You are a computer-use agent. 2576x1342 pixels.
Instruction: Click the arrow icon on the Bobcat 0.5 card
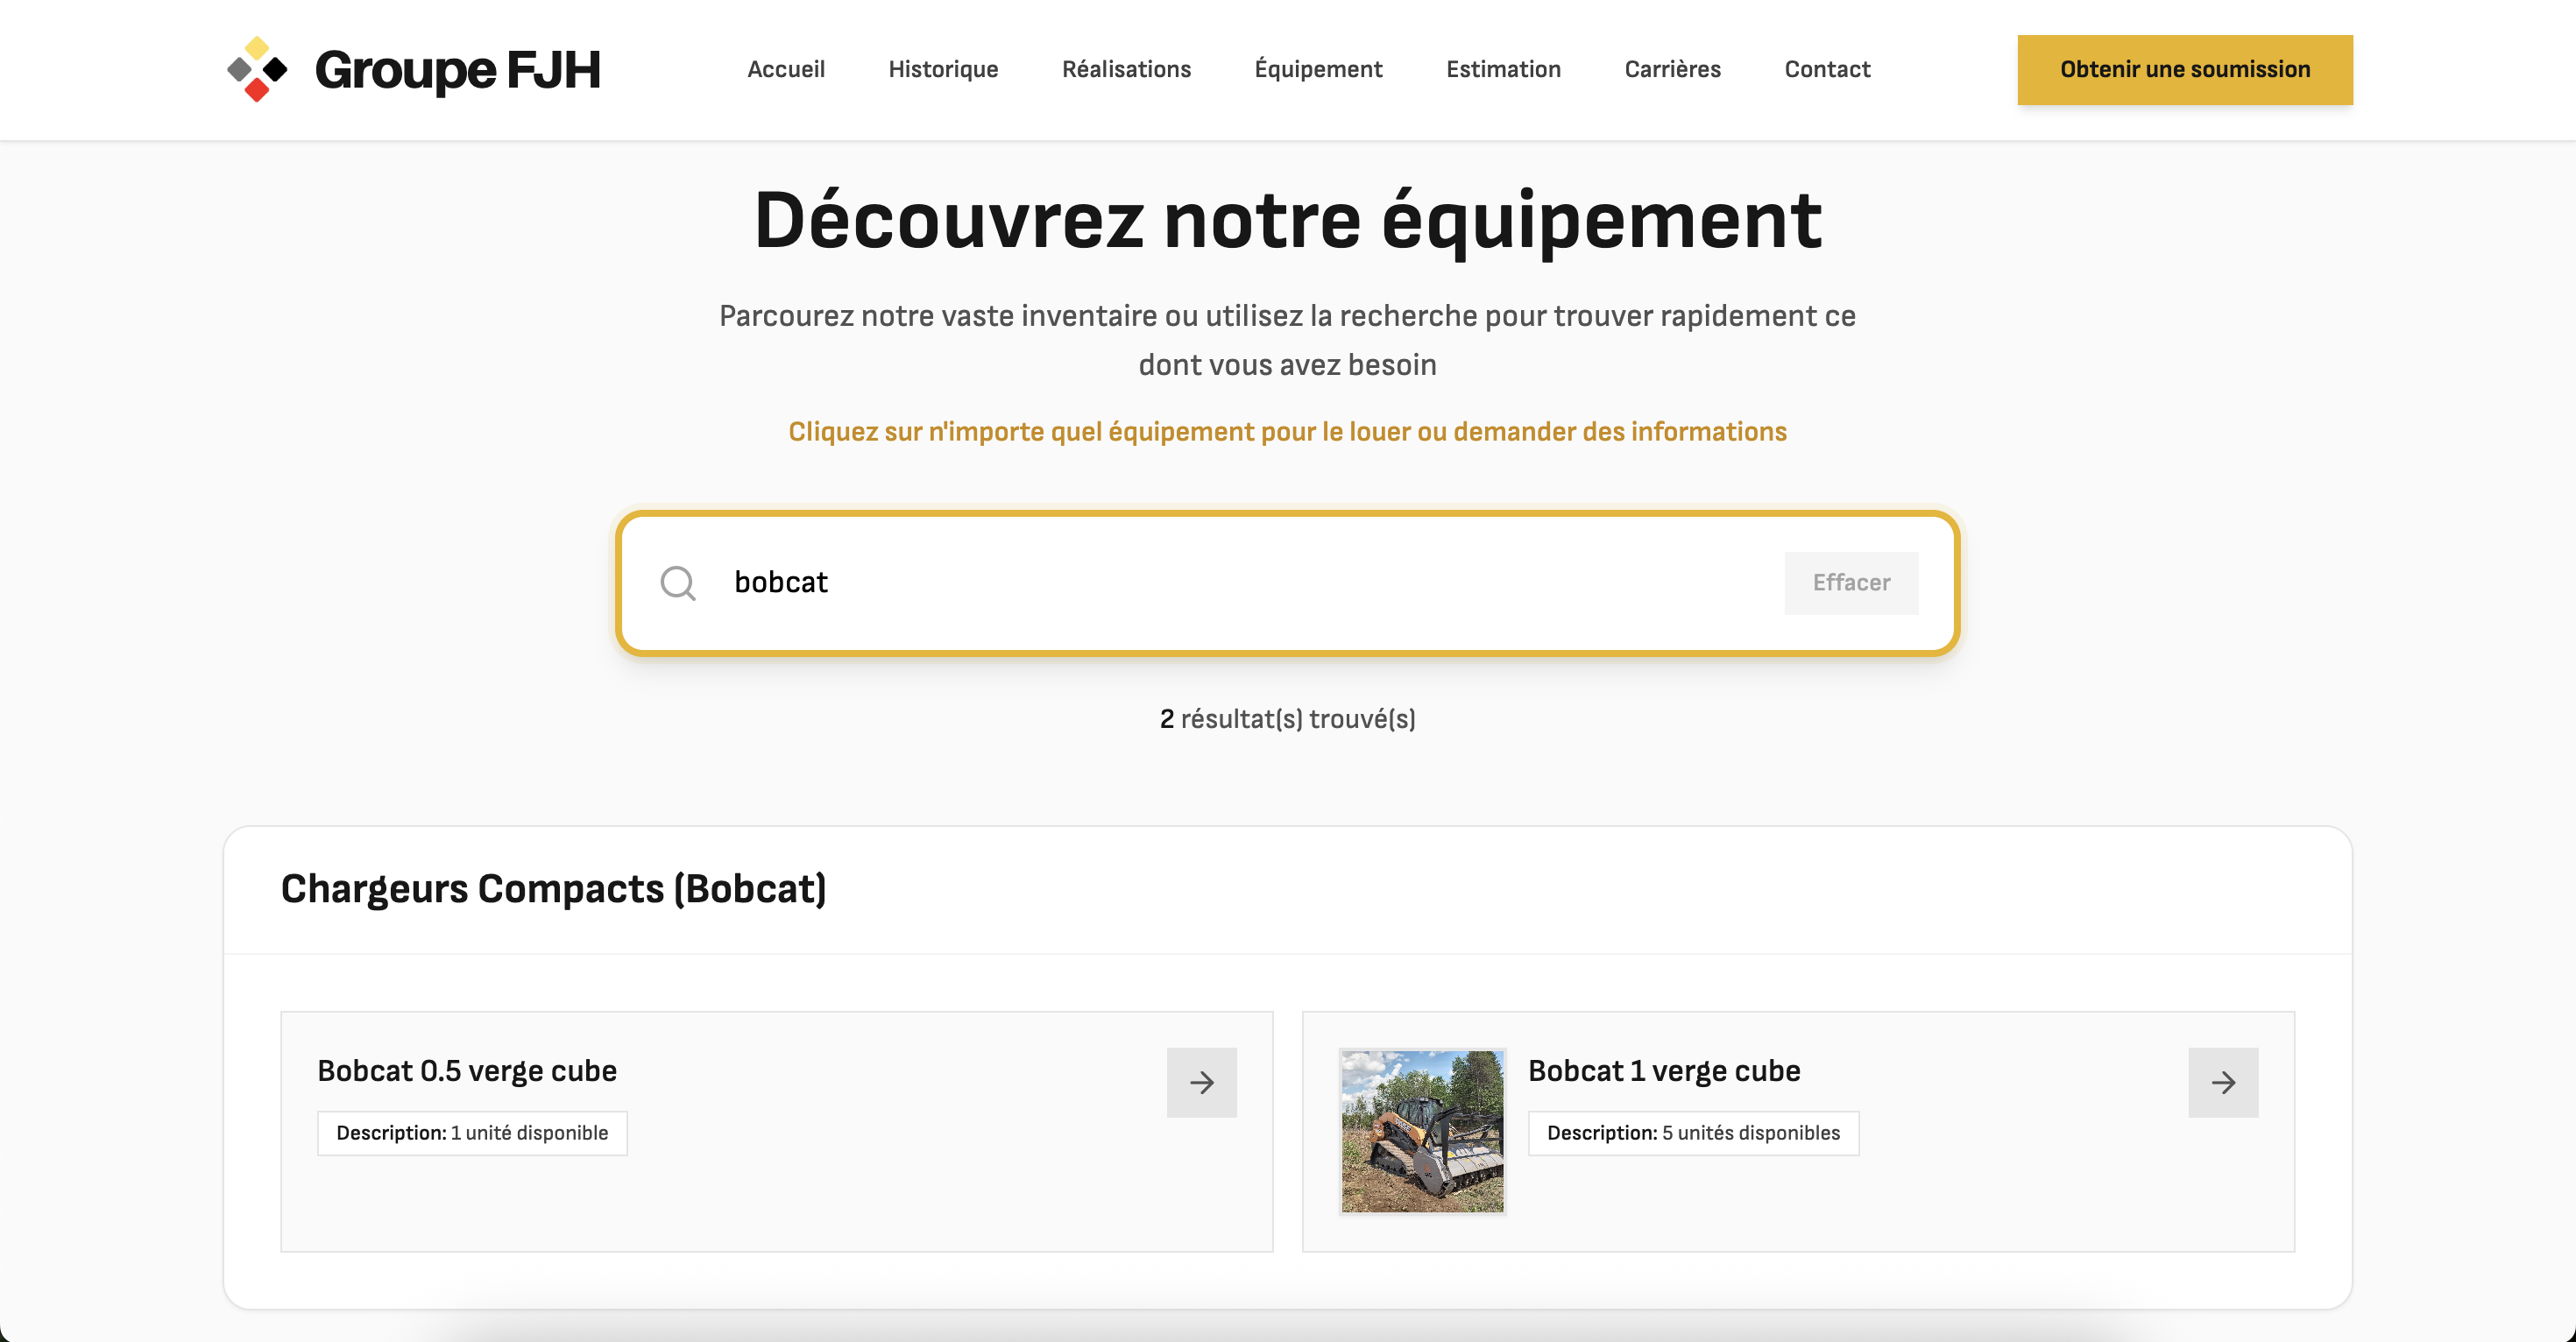1201,1082
